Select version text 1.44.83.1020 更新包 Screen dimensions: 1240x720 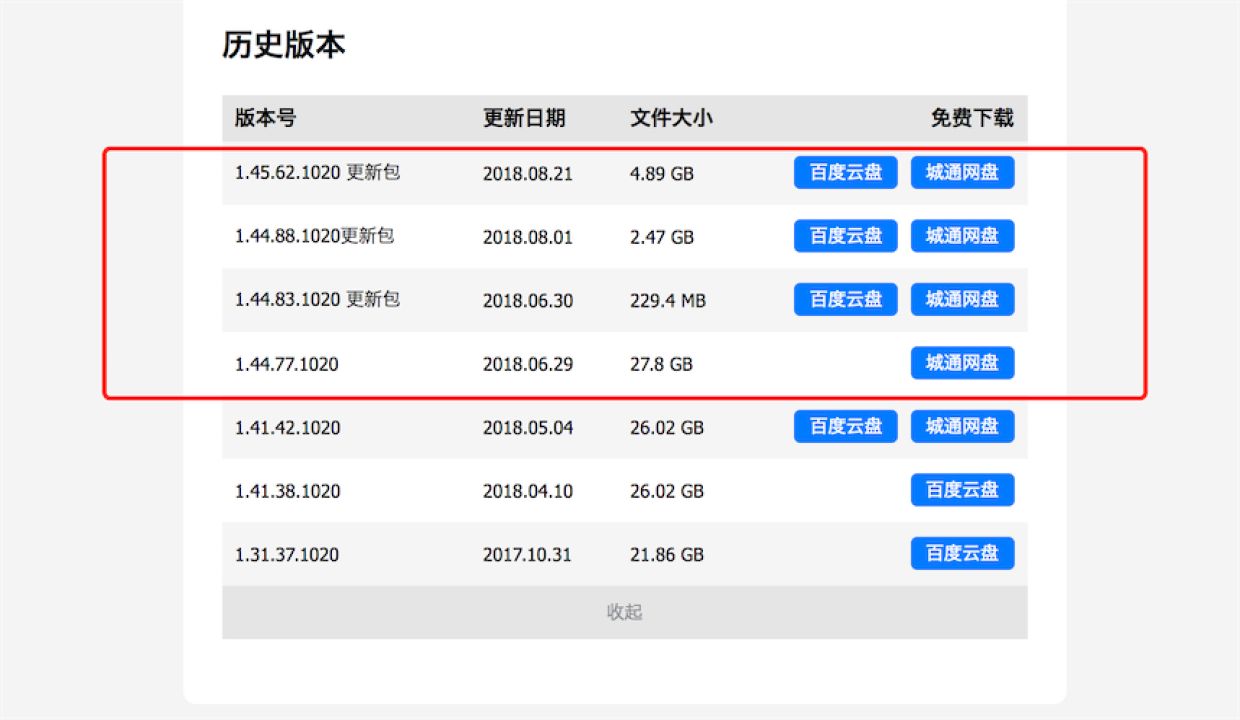coord(318,300)
